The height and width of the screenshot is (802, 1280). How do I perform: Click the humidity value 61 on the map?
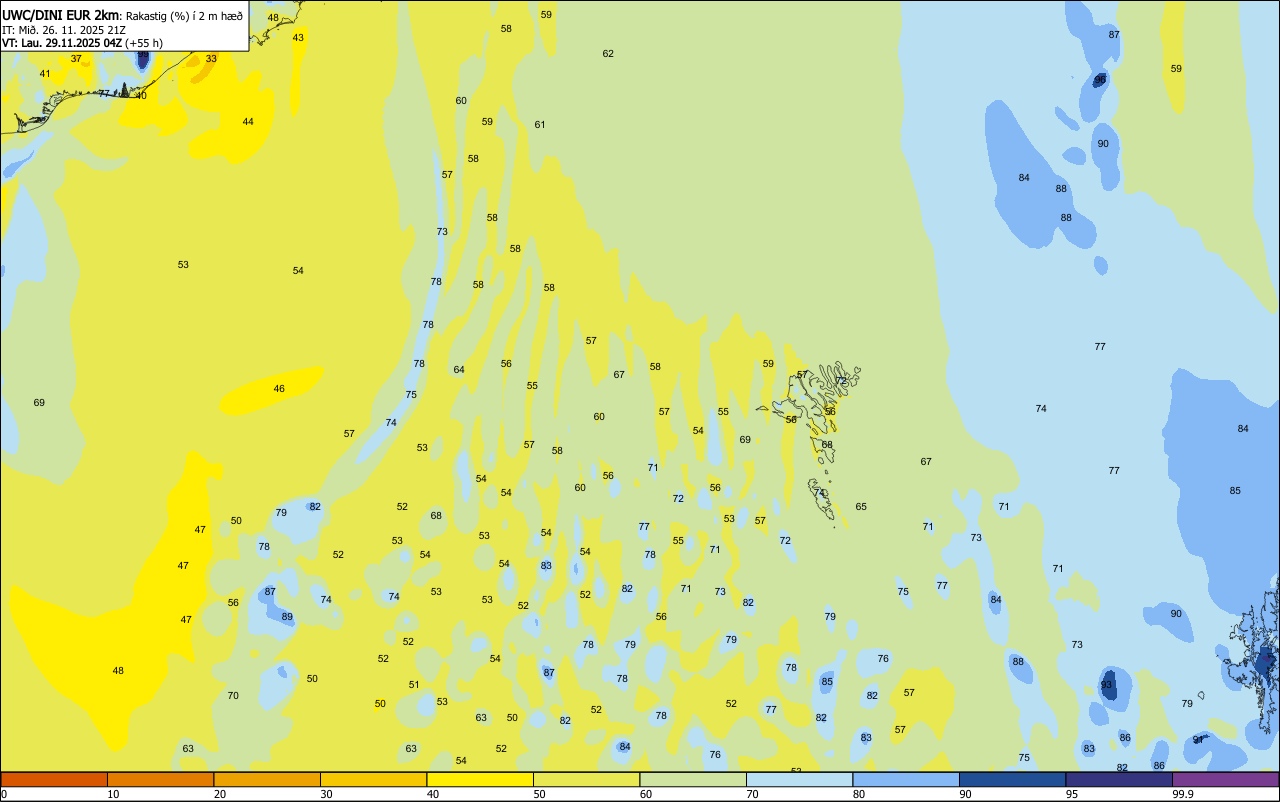540,125
